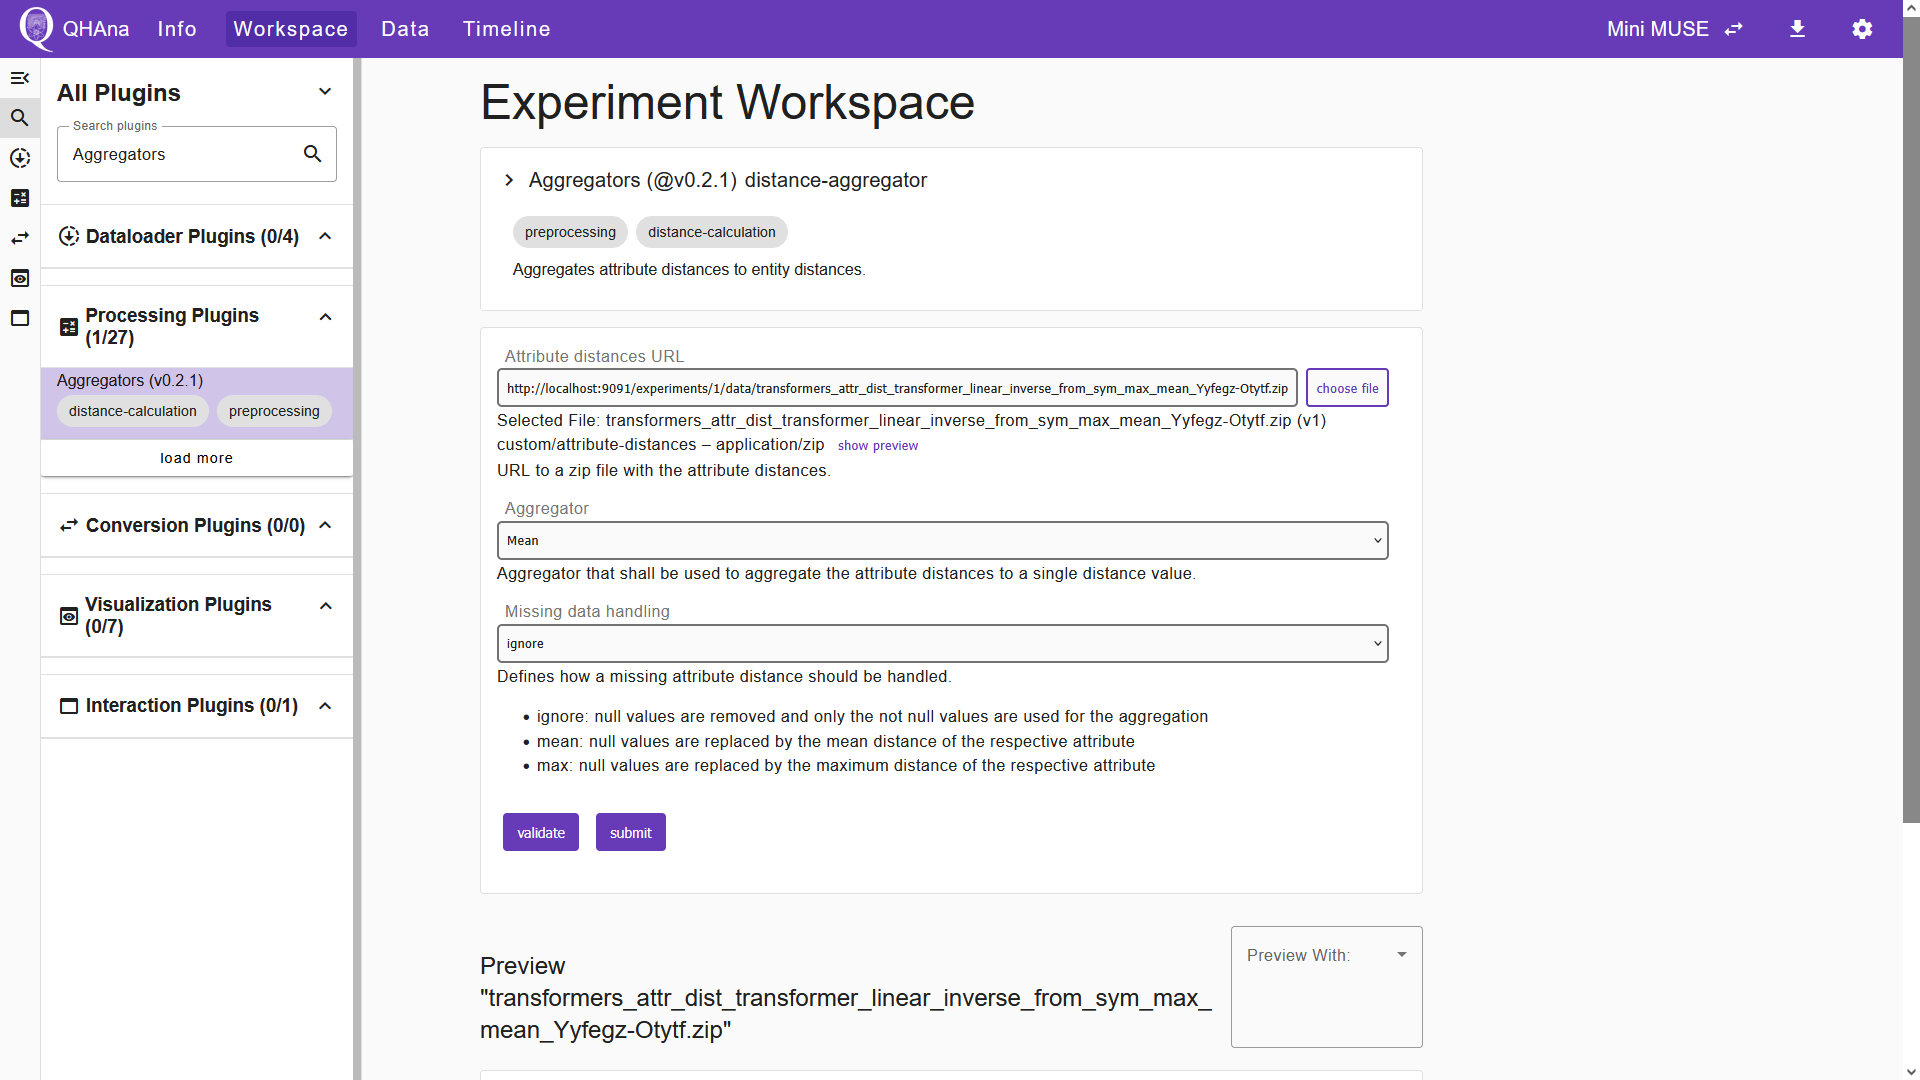Image resolution: width=1920 pixels, height=1080 pixels.
Task: Click the text 'Aggregates attribute distances to entity distances.'
Action: 689,270
